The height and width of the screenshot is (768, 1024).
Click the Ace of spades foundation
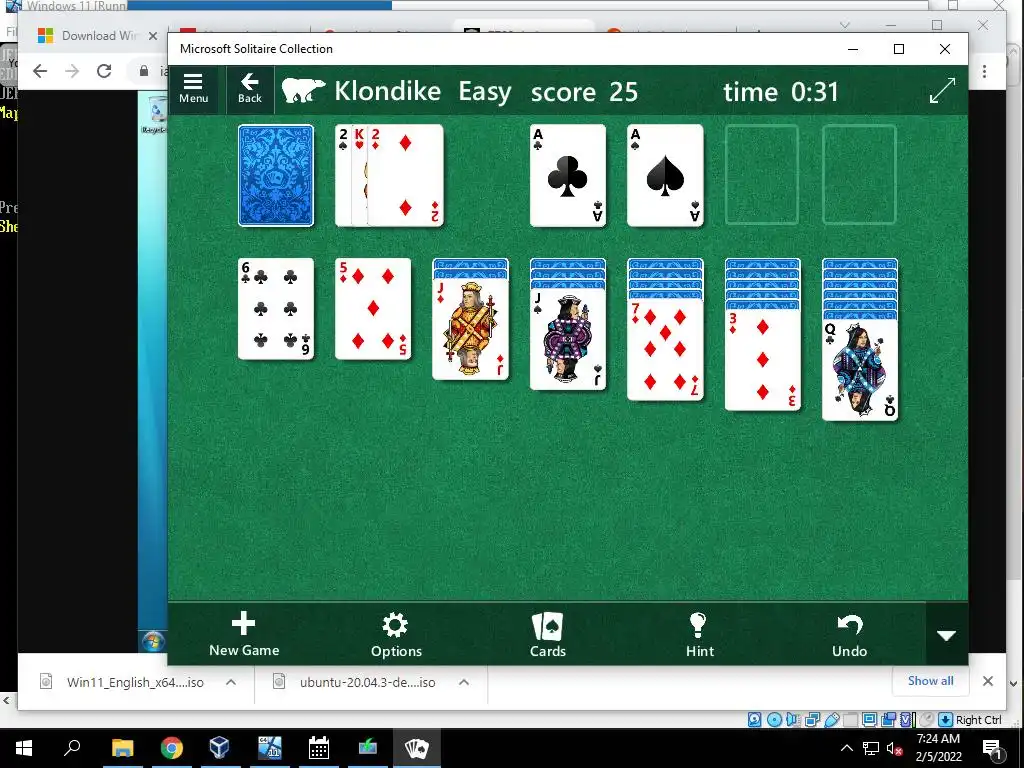[x=665, y=176]
